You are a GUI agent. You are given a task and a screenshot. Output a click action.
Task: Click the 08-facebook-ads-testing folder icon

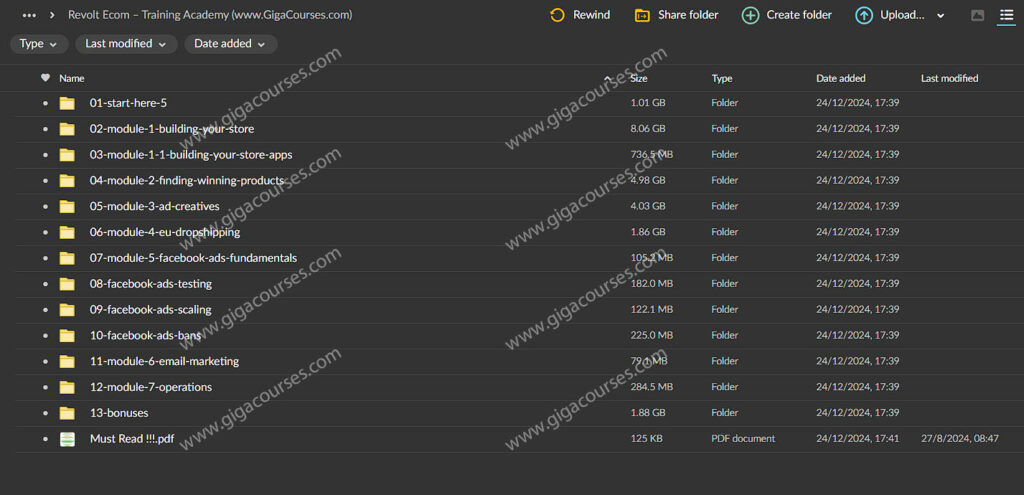[x=67, y=284]
